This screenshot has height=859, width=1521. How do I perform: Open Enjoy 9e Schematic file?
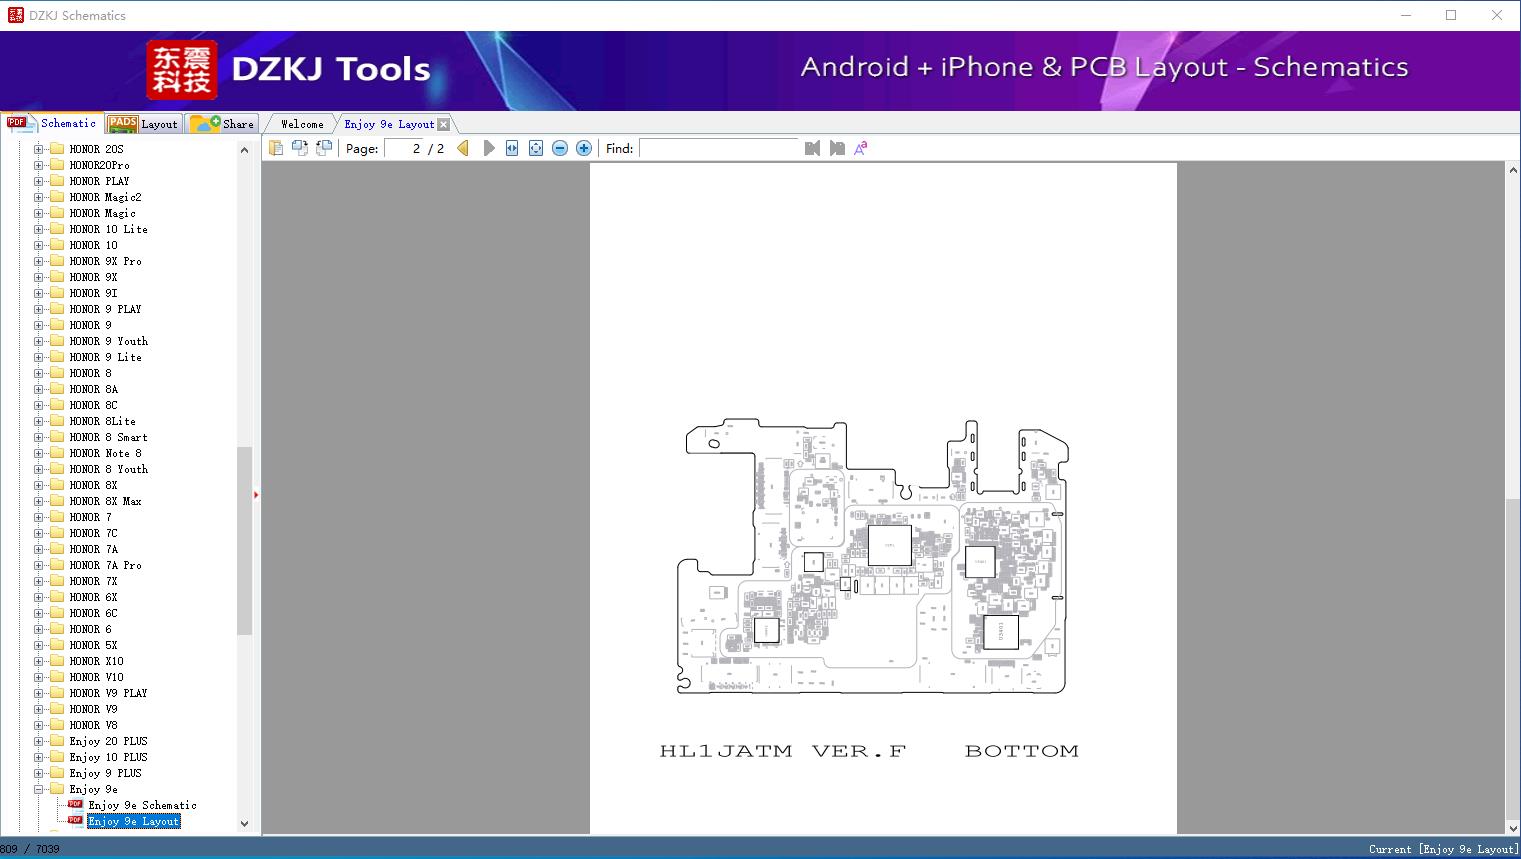(142, 805)
